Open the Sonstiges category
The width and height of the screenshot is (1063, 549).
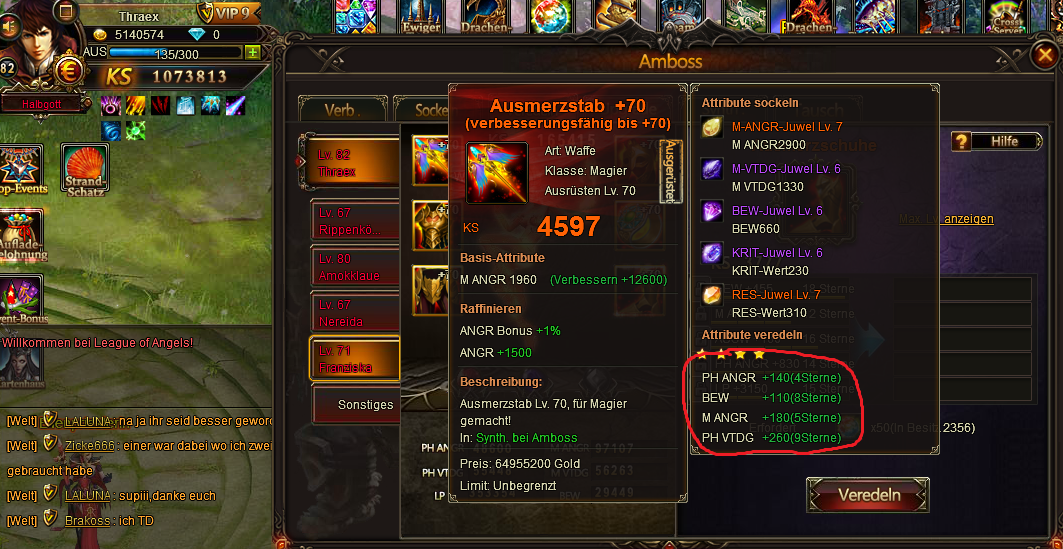coord(356,405)
